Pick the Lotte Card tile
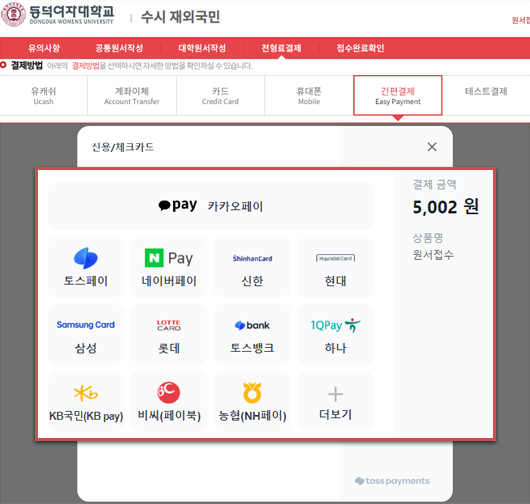 tap(169, 334)
